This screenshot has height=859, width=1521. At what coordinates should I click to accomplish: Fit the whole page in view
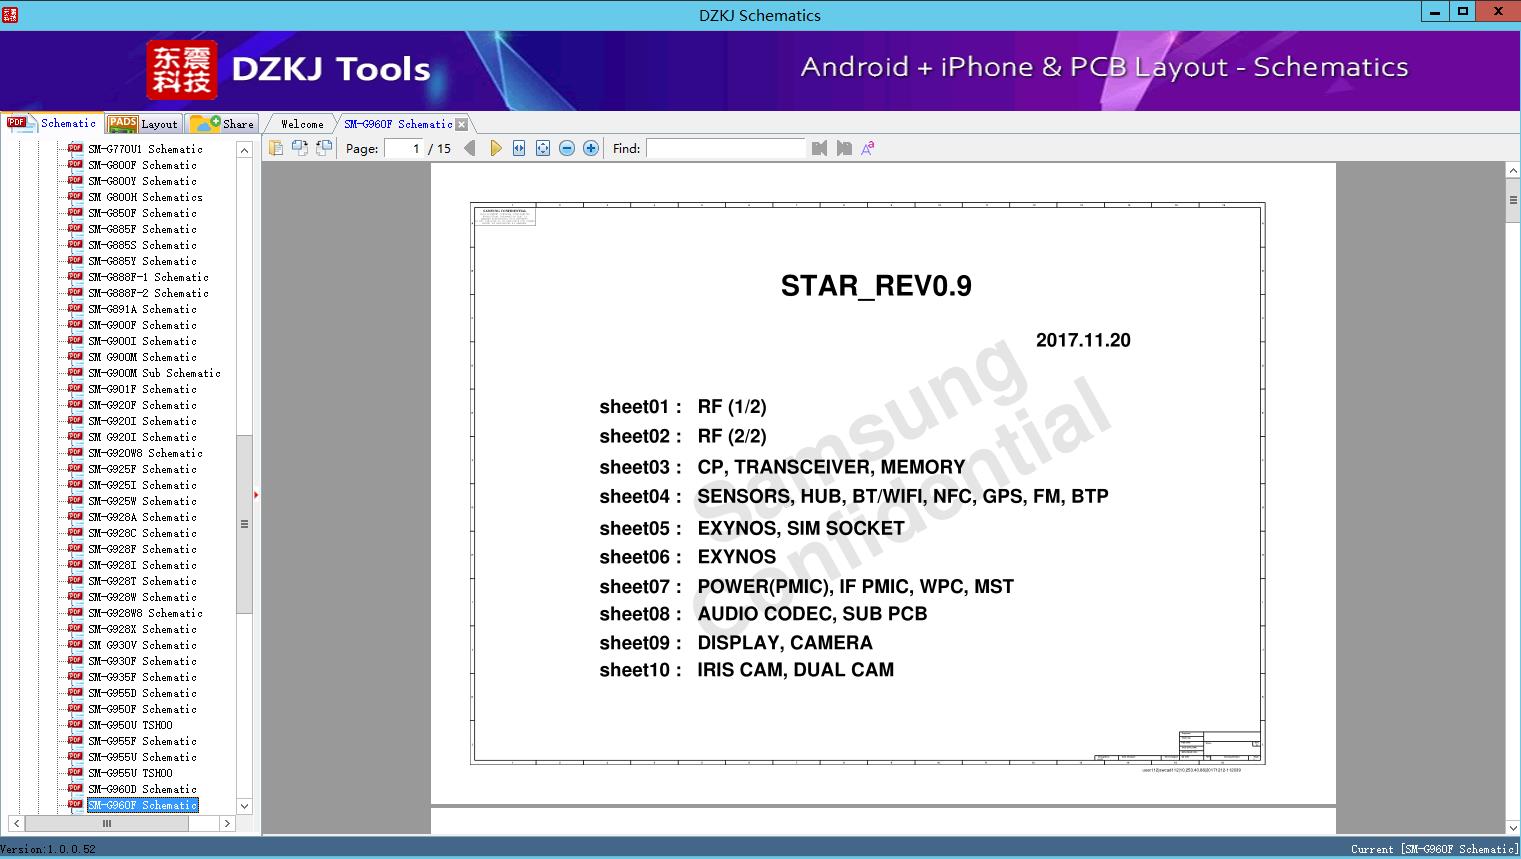tap(543, 148)
